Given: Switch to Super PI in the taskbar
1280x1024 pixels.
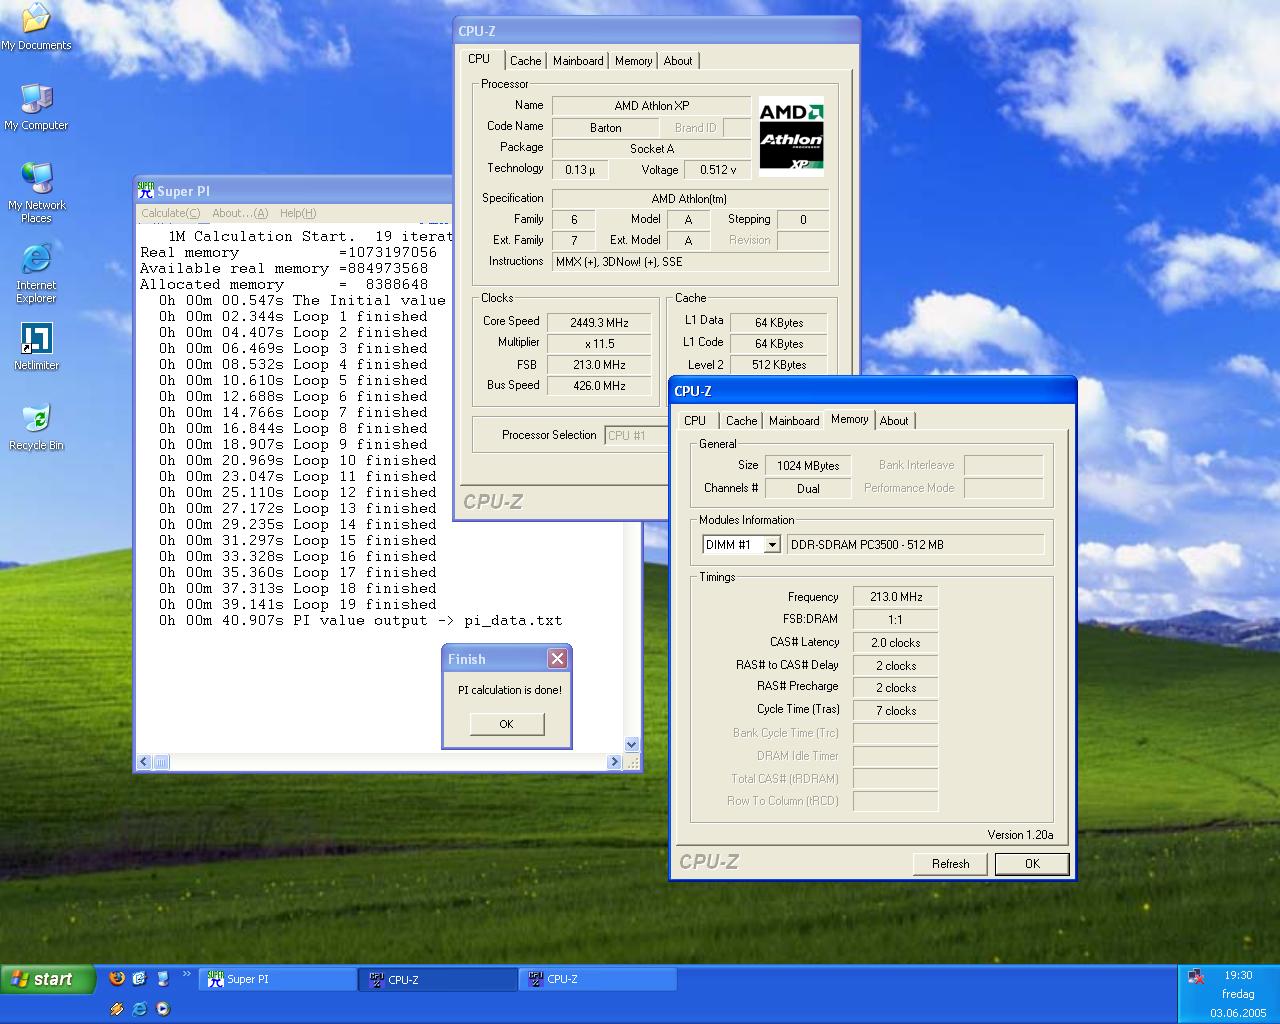Looking at the screenshot, I should (279, 980).
